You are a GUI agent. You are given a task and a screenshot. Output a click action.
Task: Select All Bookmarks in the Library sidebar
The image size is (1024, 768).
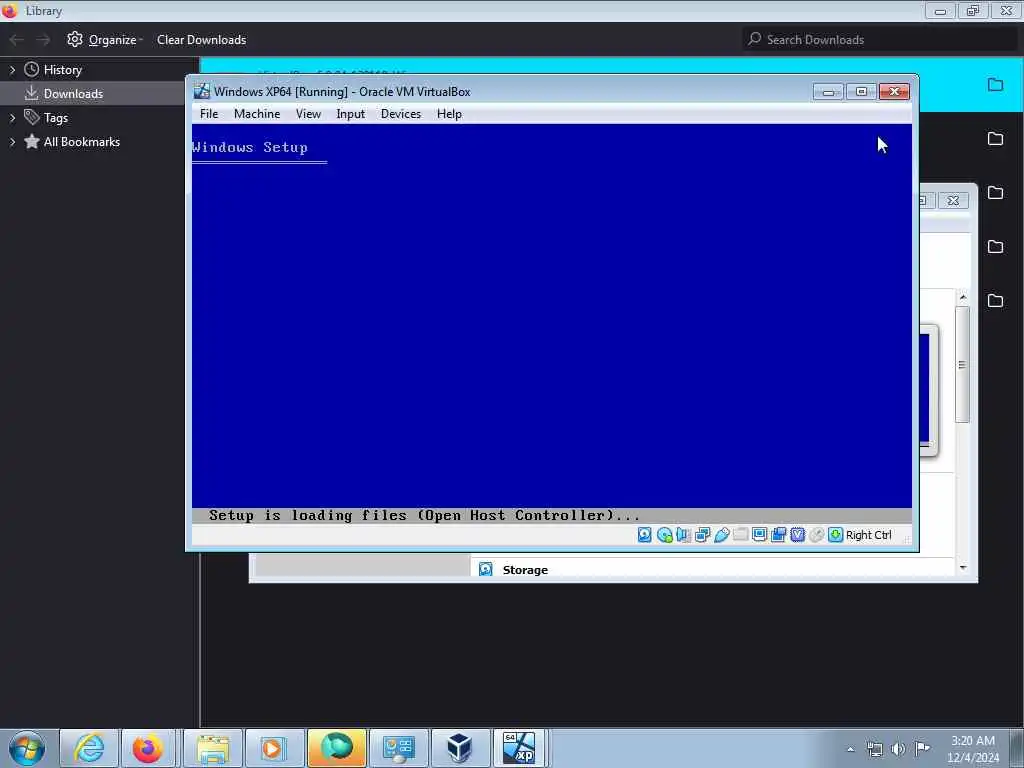click(82, 142)
